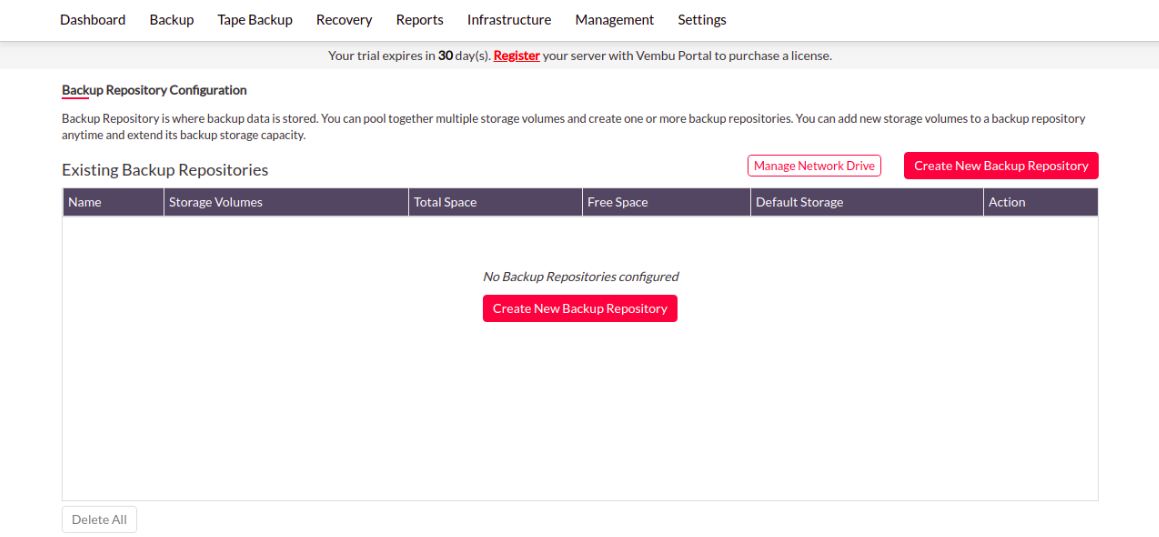Click the Free Space column header

[x=666, y=202]
